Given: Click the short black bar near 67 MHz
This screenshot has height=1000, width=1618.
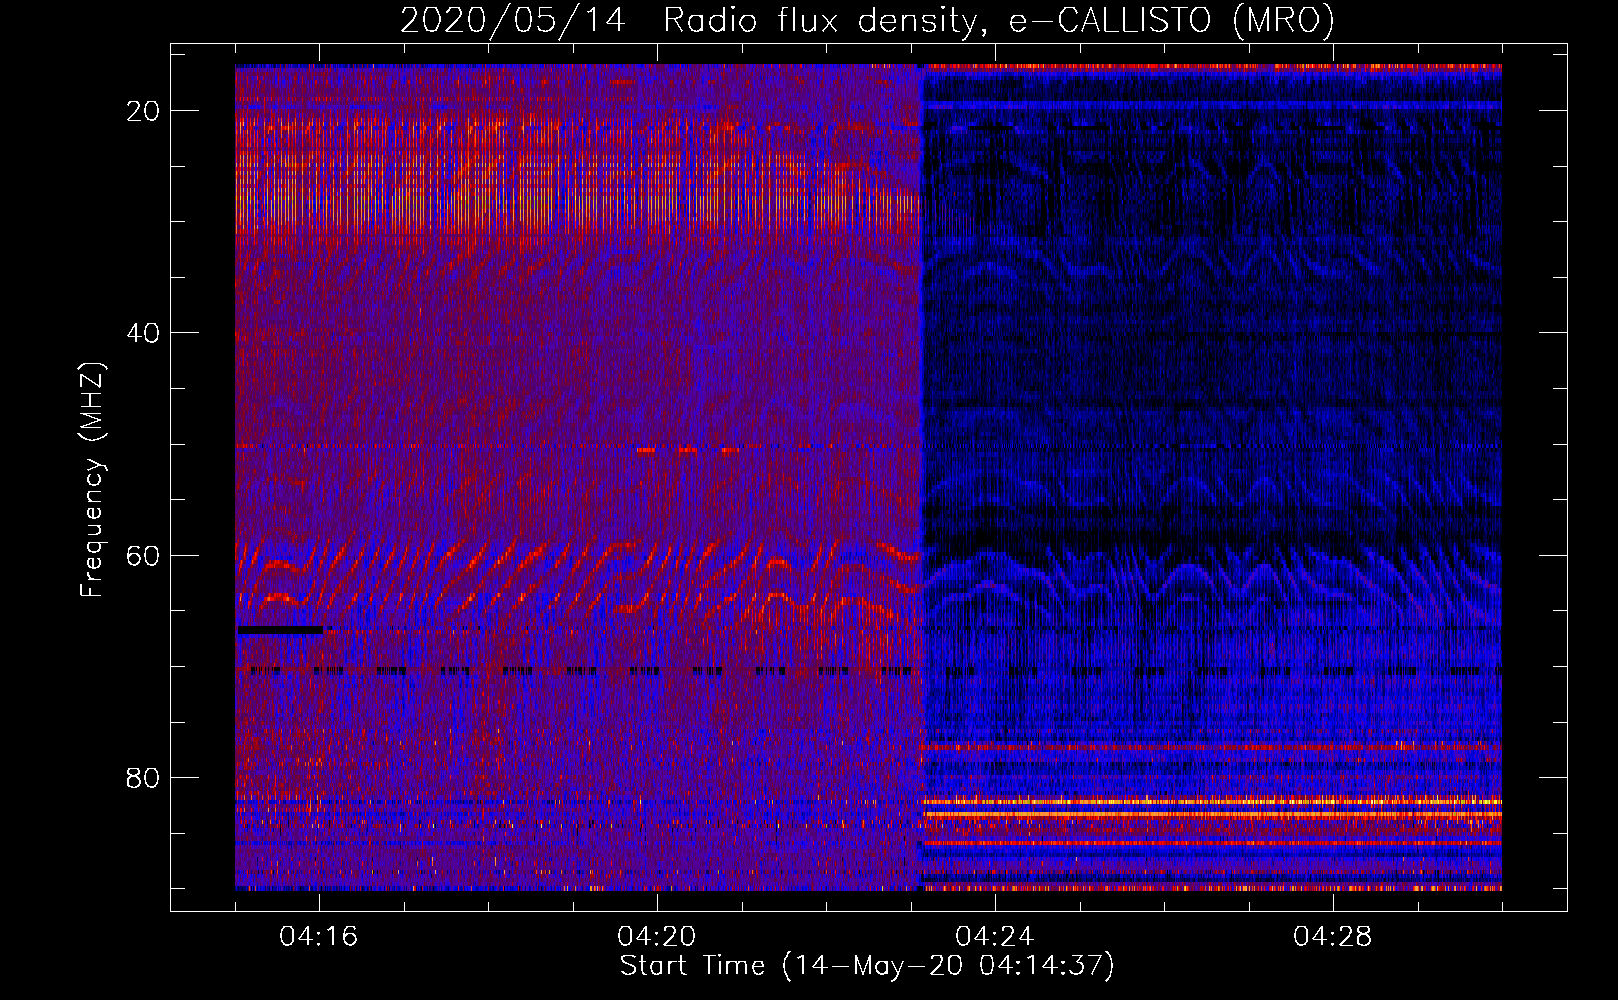Looking at the screenshot, I should click(280, 630).
